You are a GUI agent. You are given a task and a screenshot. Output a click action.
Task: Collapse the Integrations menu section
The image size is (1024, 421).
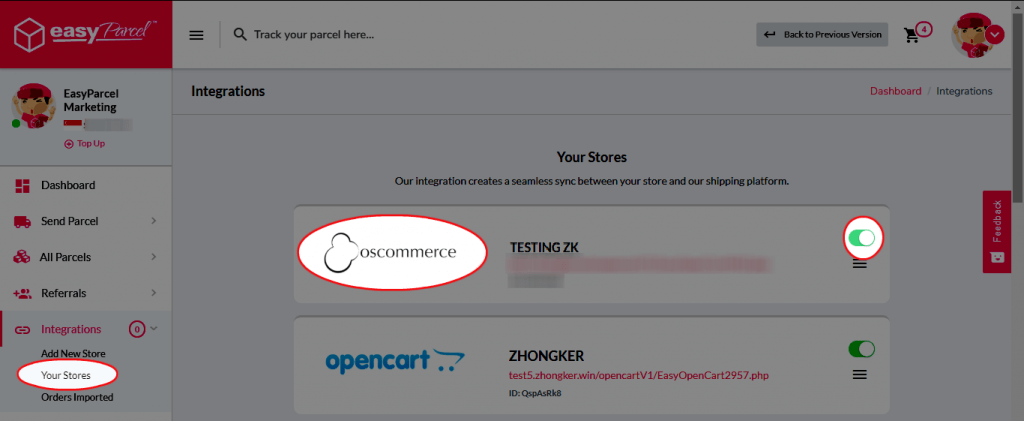coord(154,329)
